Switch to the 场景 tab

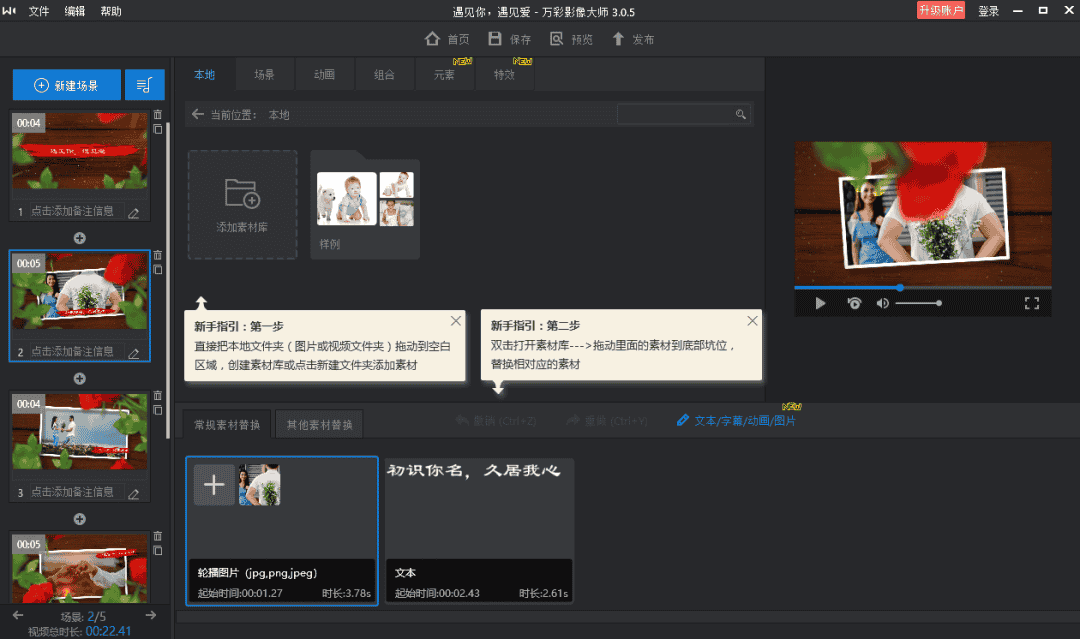pos(264,73)
